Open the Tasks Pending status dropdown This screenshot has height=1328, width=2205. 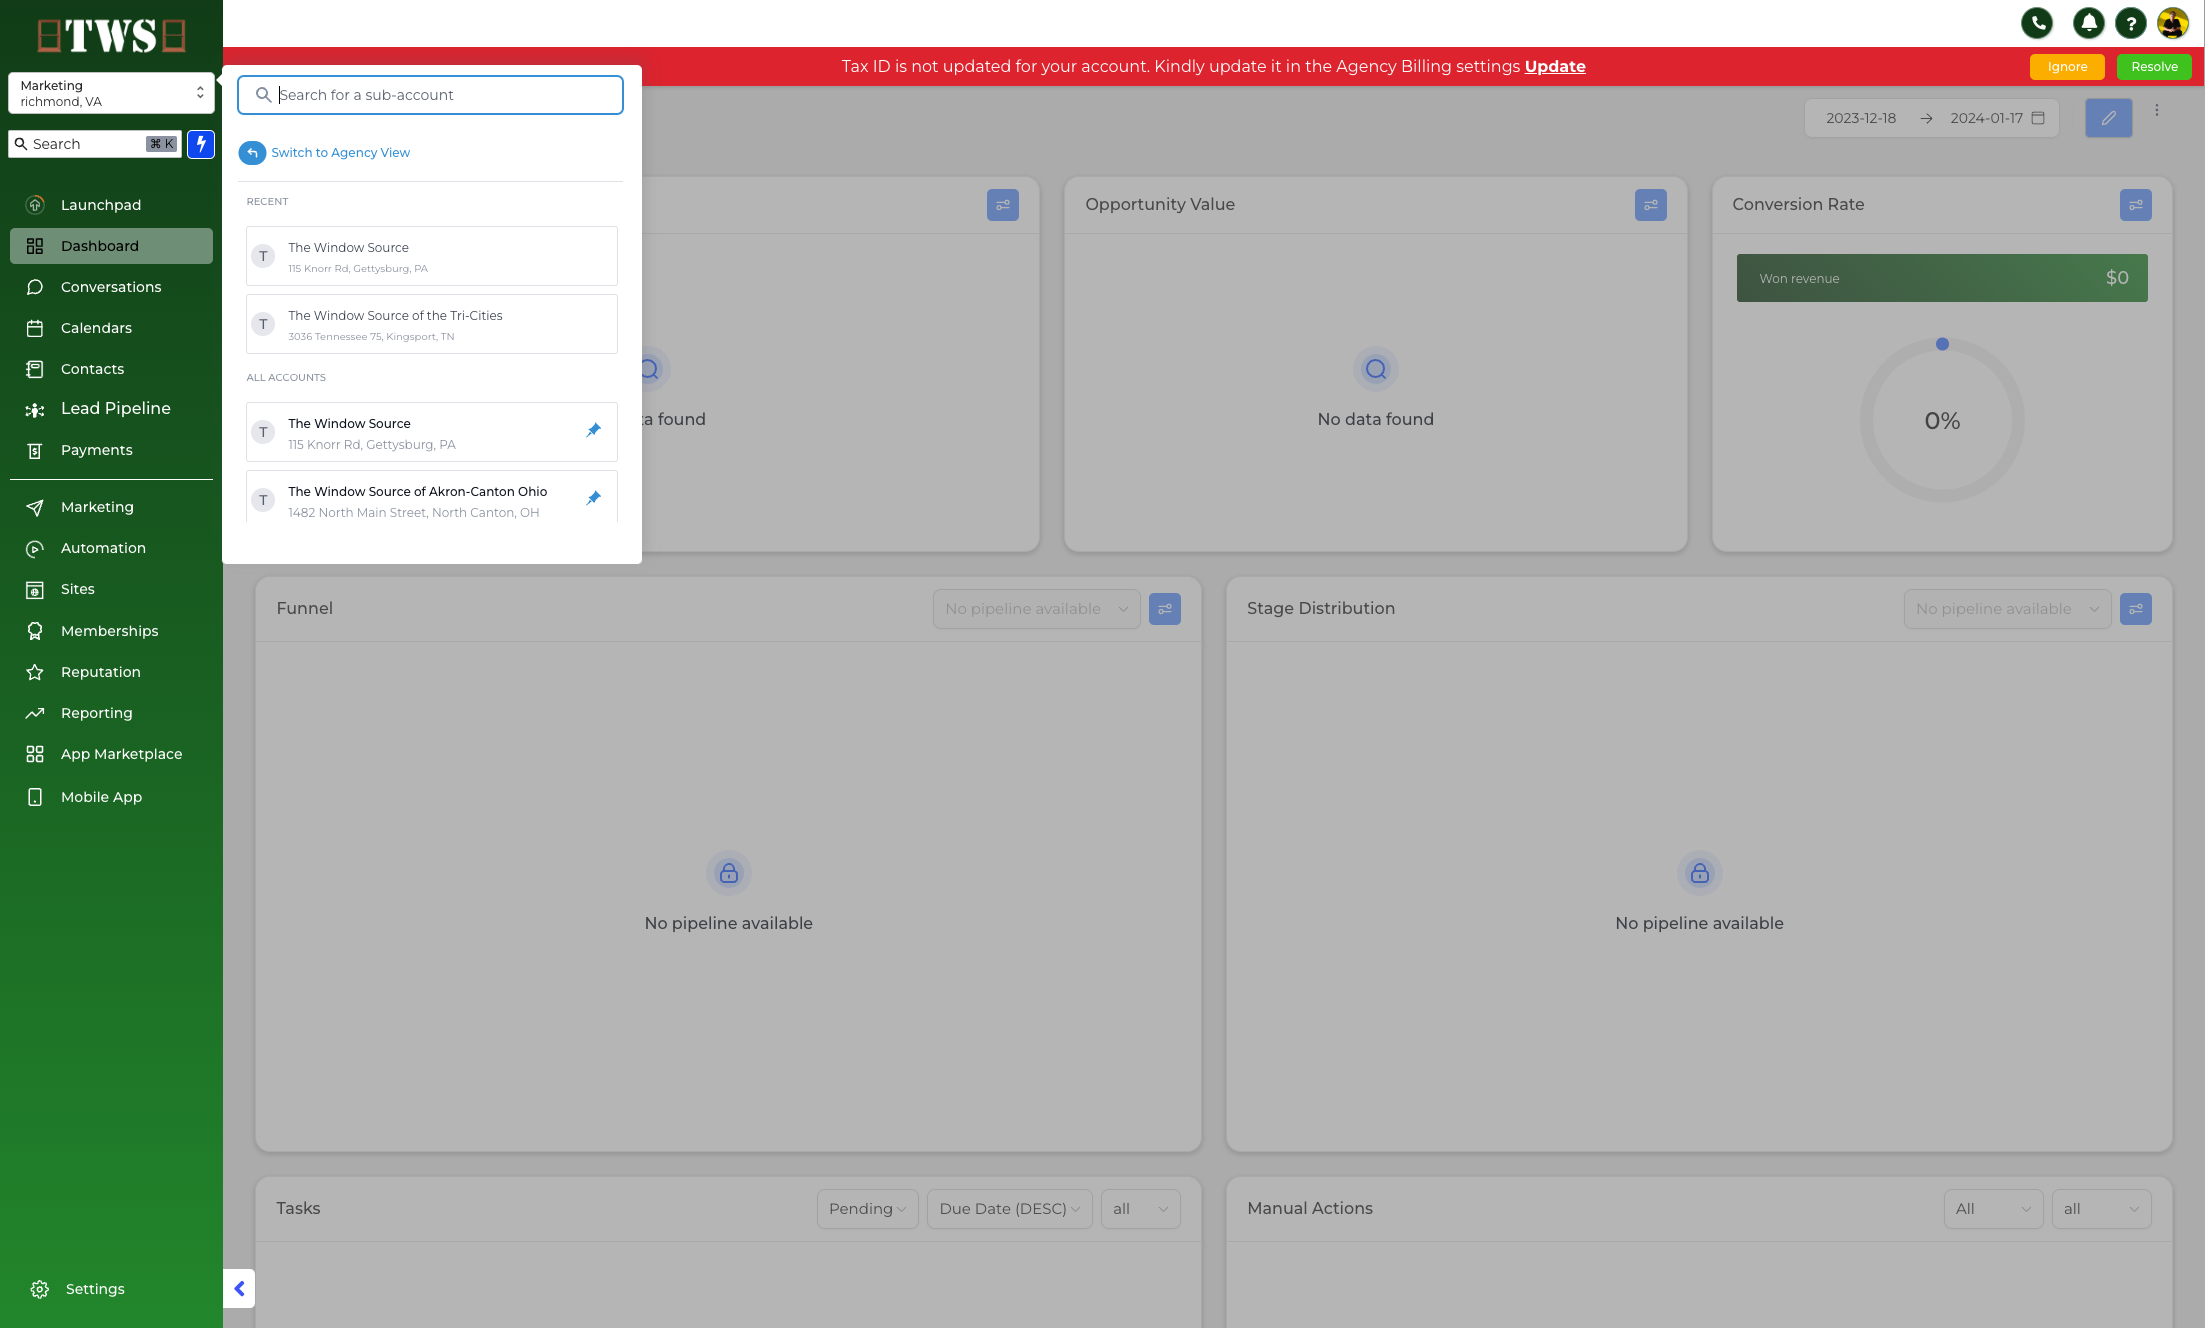(x=867, y=1209)
